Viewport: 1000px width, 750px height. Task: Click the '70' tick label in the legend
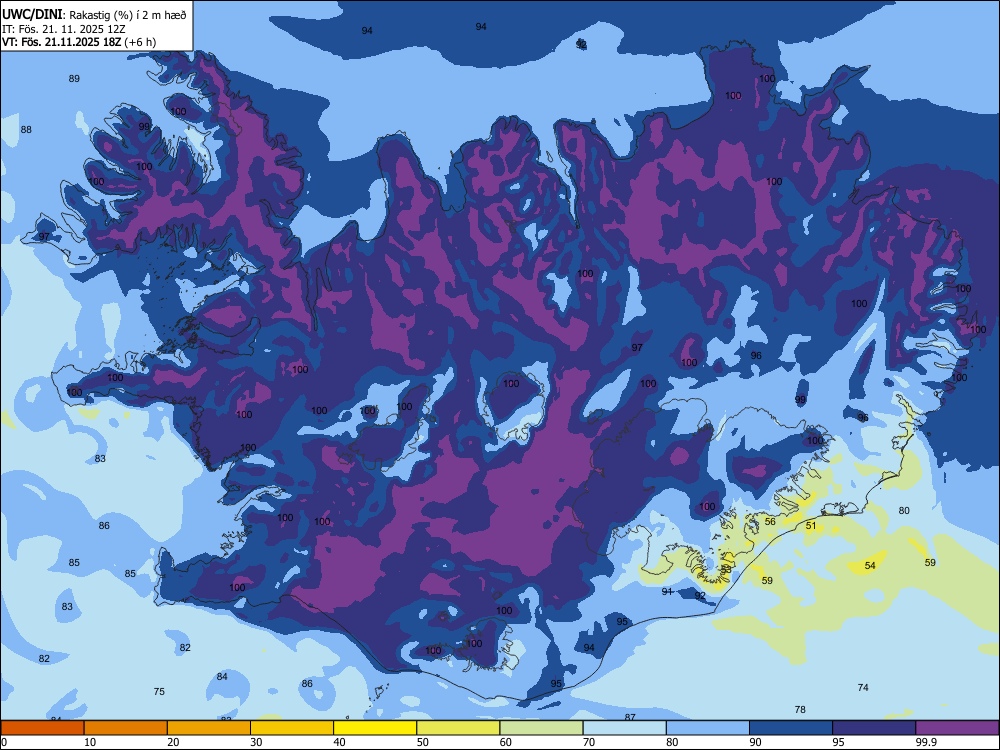click(589, 742)
